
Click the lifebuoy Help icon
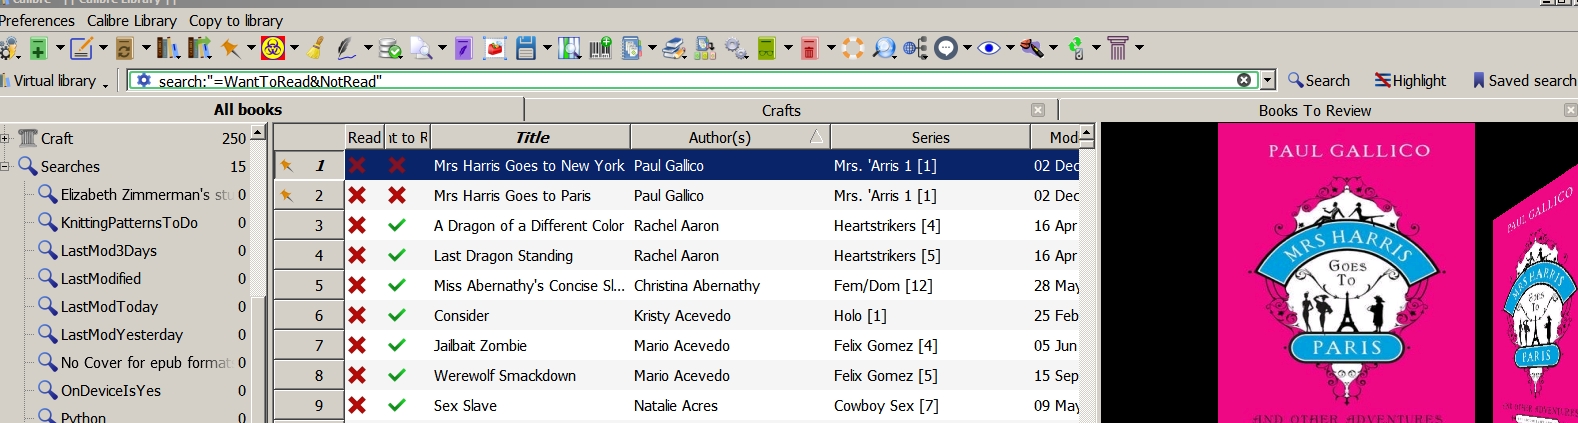coord(852,47)
